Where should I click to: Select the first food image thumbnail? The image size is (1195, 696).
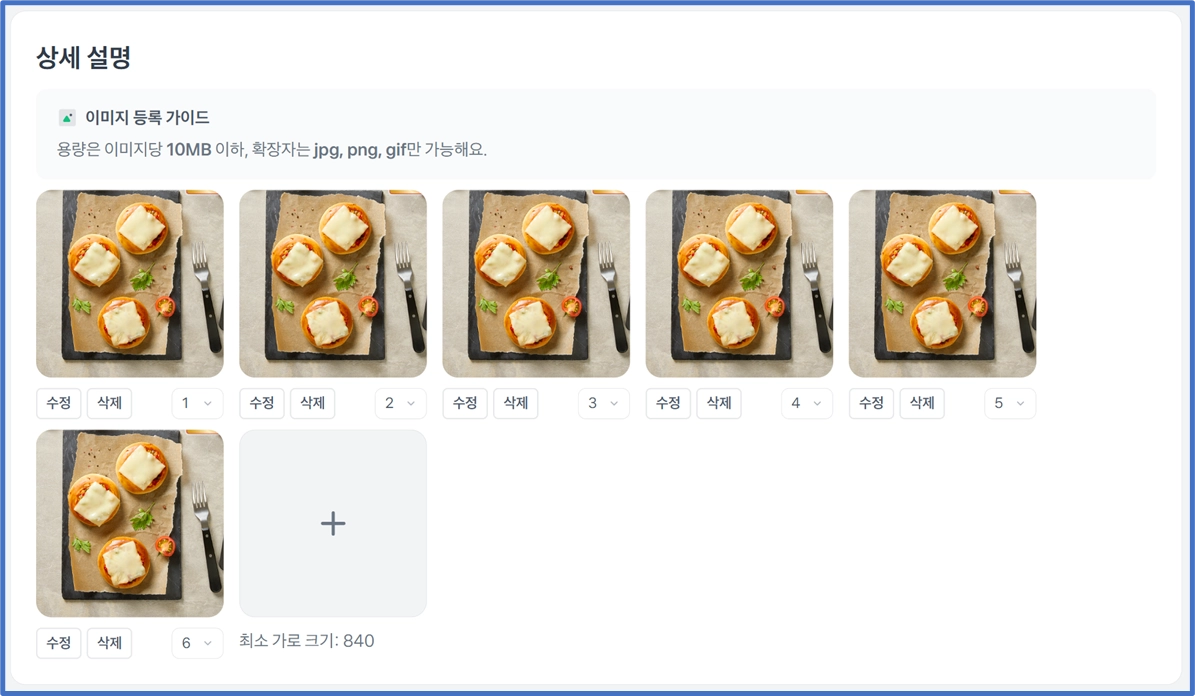[x=130, y=283]
